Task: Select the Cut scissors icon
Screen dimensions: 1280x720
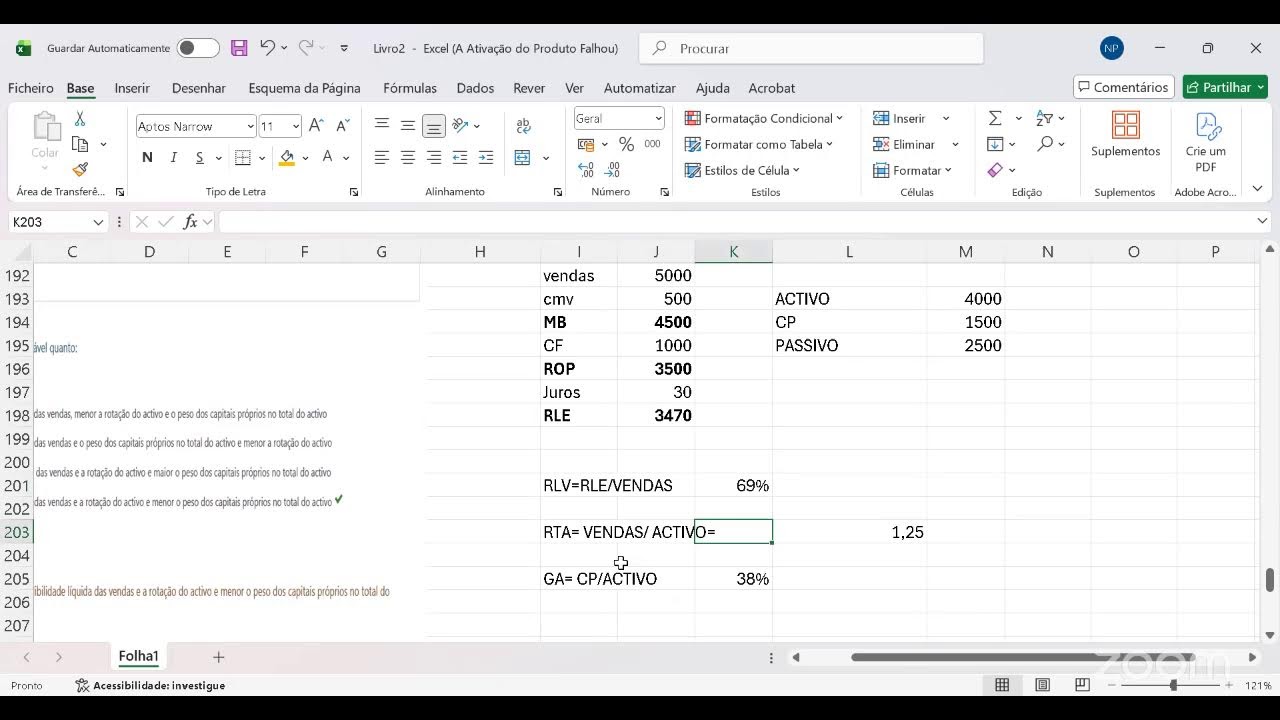Action: point(80,119)
